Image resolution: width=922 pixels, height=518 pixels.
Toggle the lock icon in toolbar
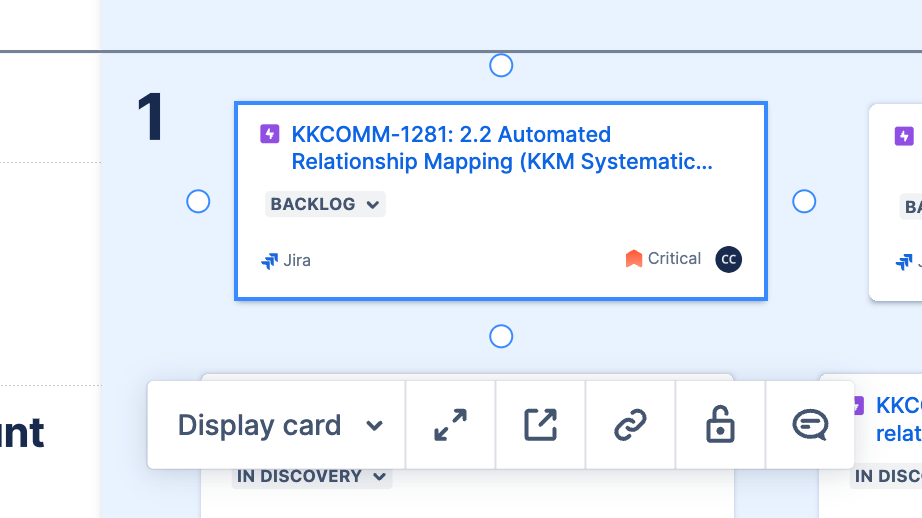pyautogui.click(x=720, y=425)
